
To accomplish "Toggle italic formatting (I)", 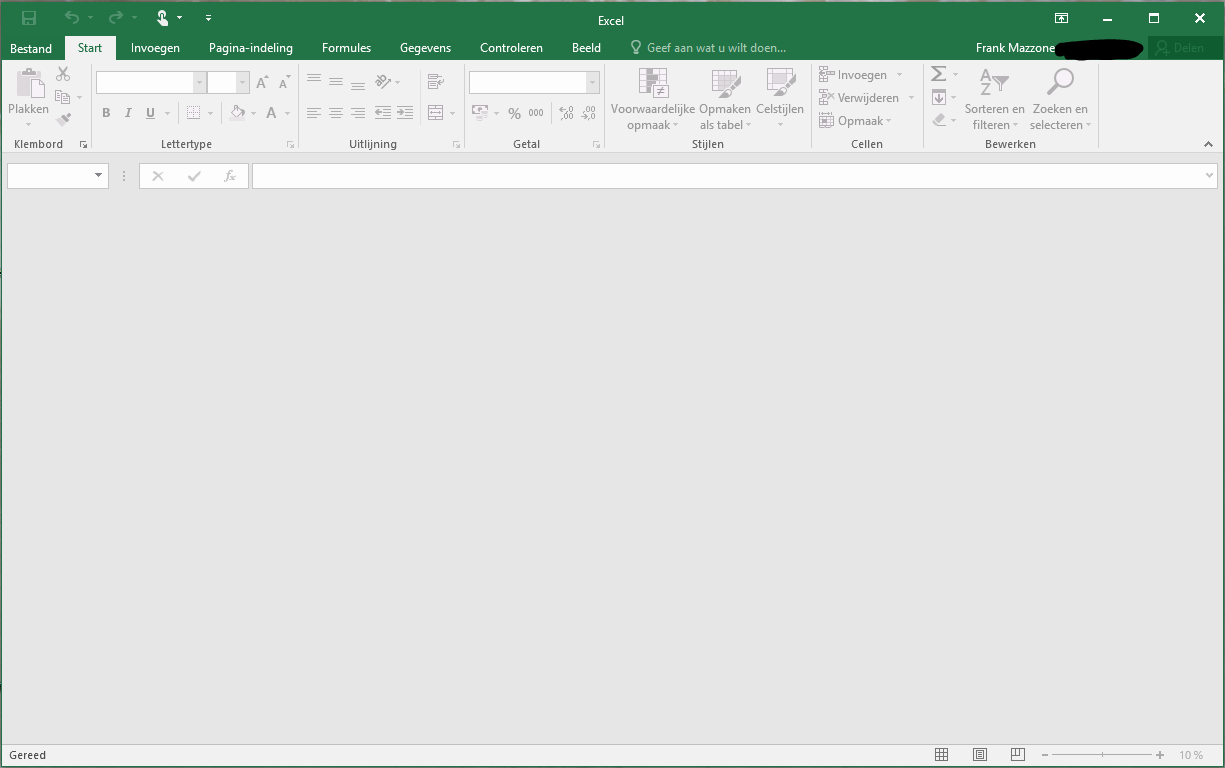I will pos(128,114).
